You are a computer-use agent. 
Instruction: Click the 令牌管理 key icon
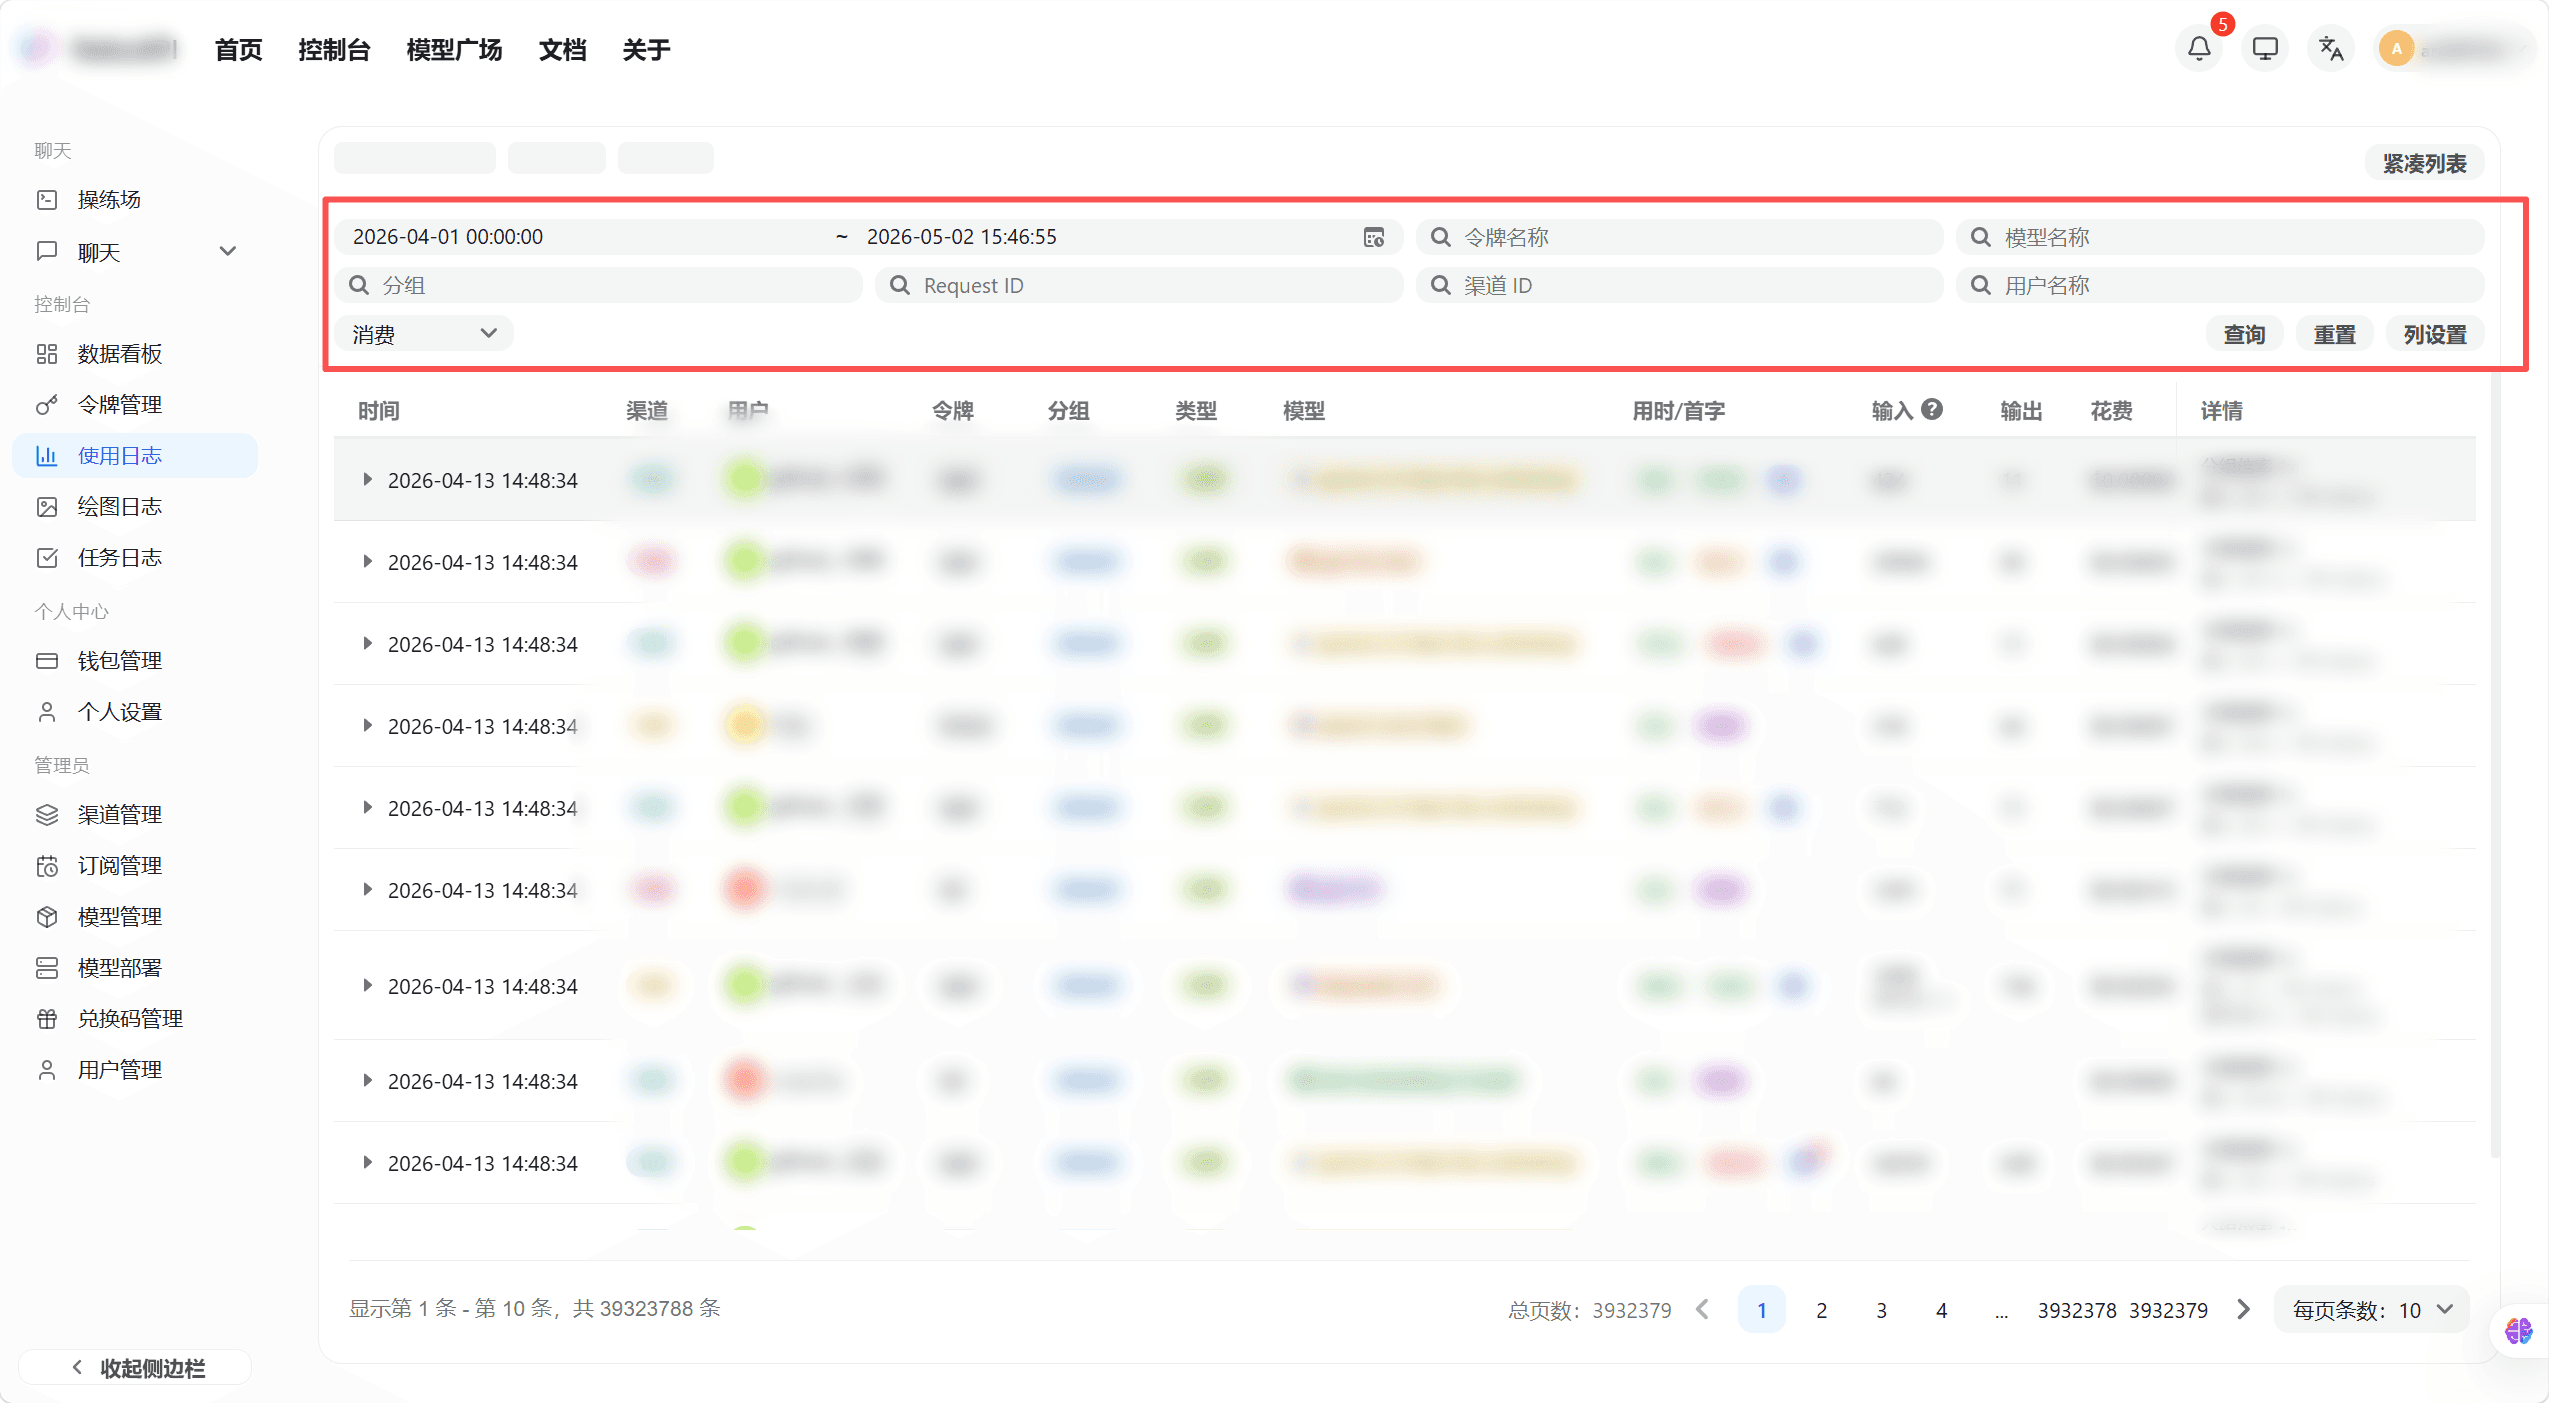tap(47, 404)
